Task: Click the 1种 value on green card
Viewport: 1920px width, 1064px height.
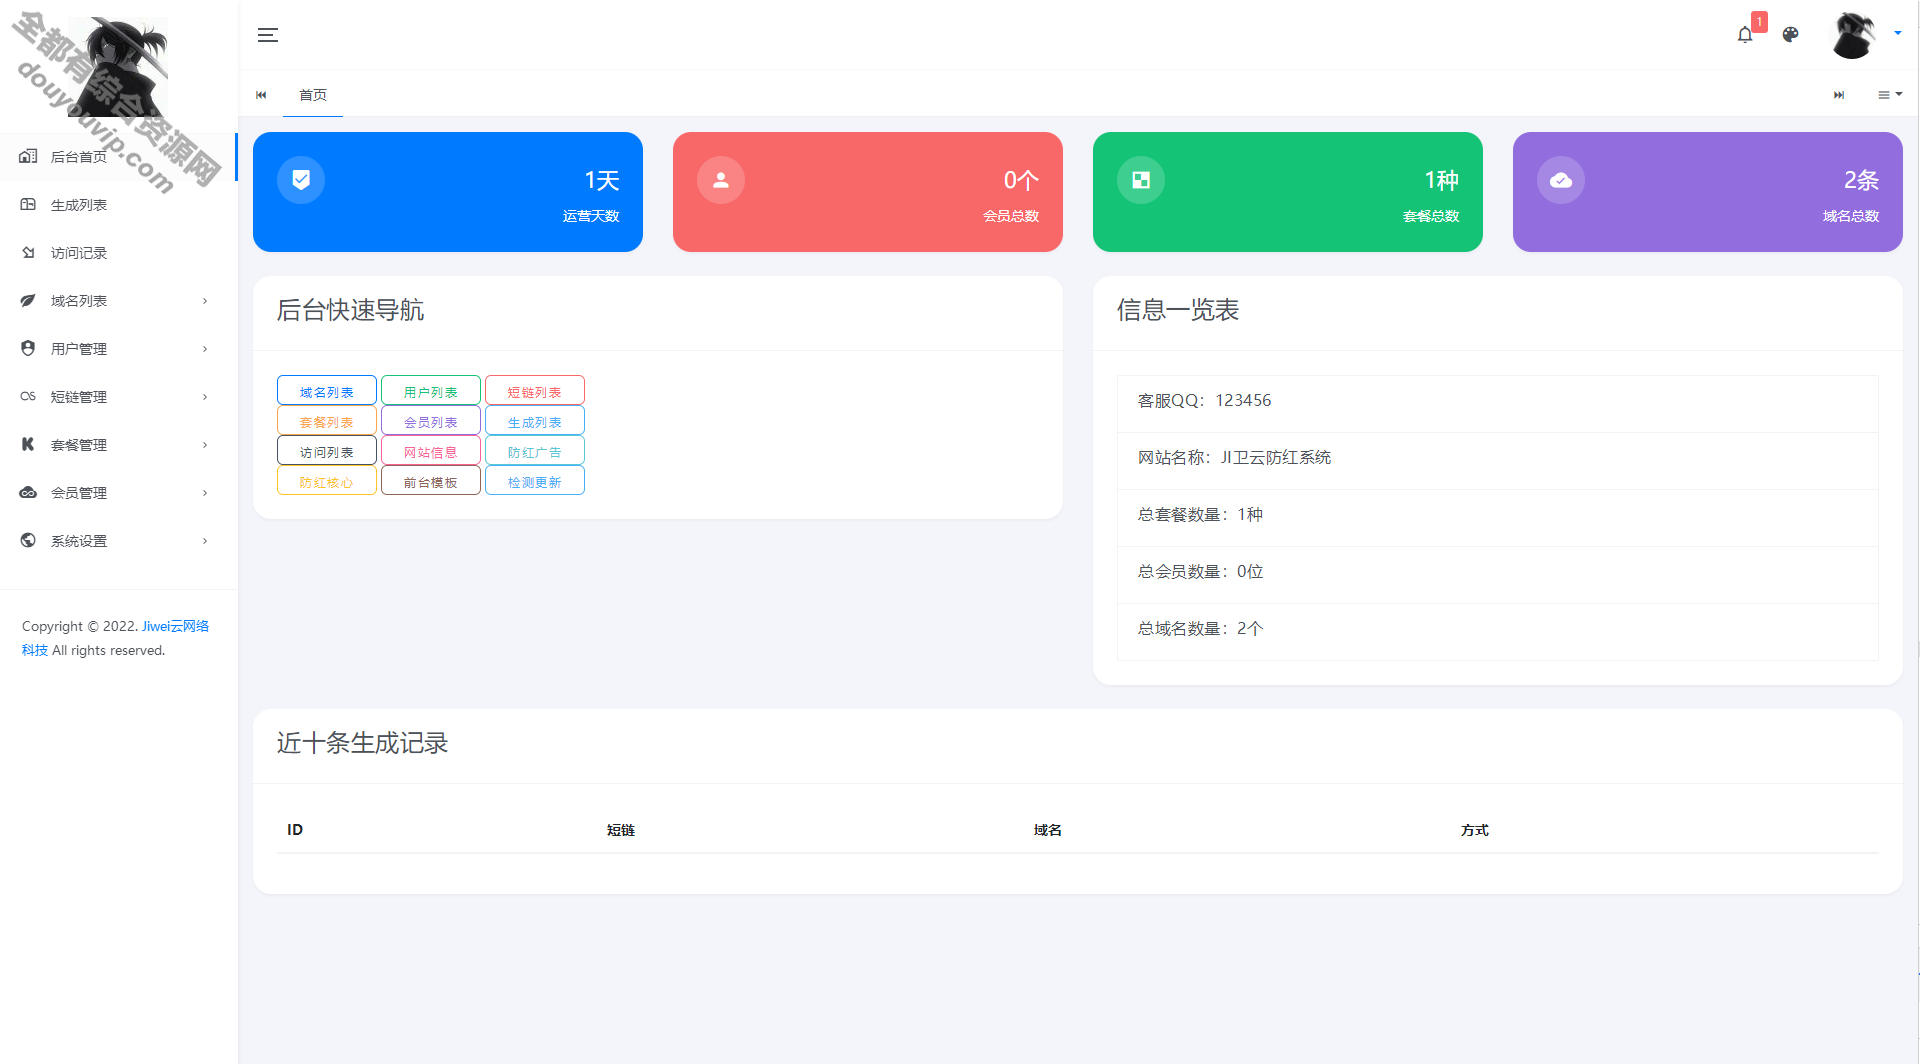Action: 1441,180
